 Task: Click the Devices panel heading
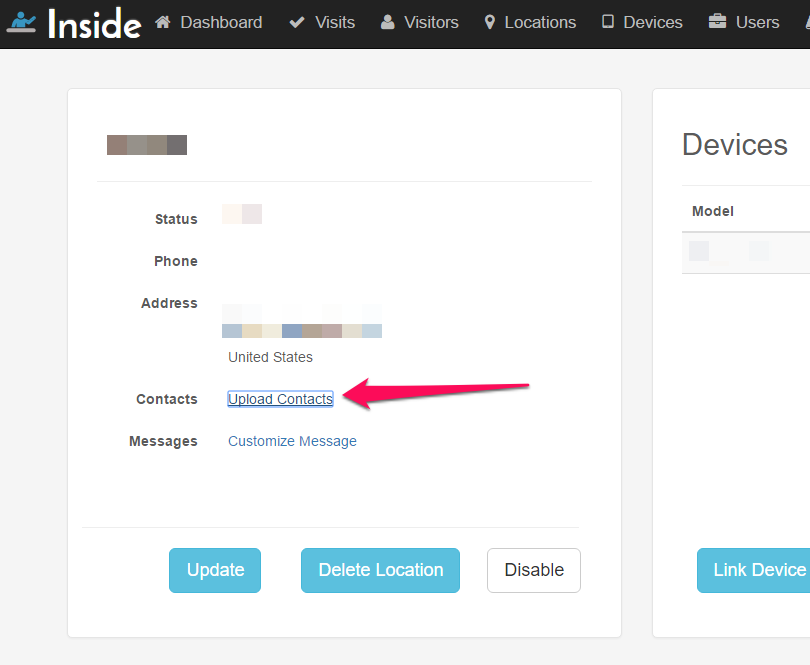tap(735, 144)
